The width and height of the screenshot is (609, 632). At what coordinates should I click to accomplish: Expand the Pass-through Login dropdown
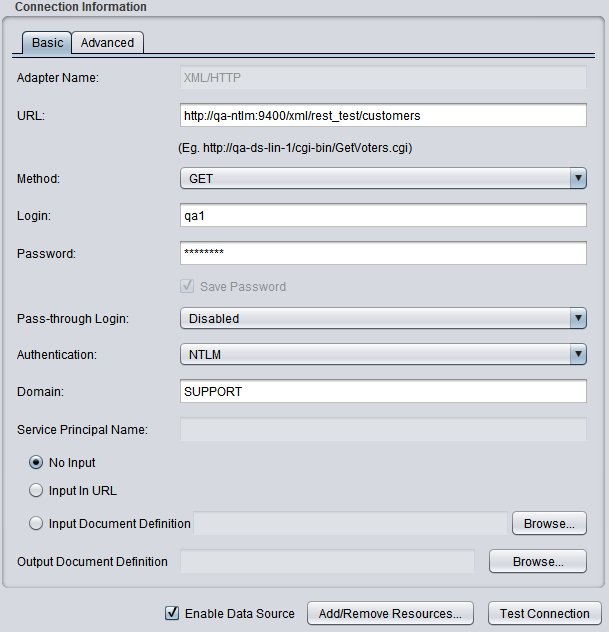[x=382, y=319]
